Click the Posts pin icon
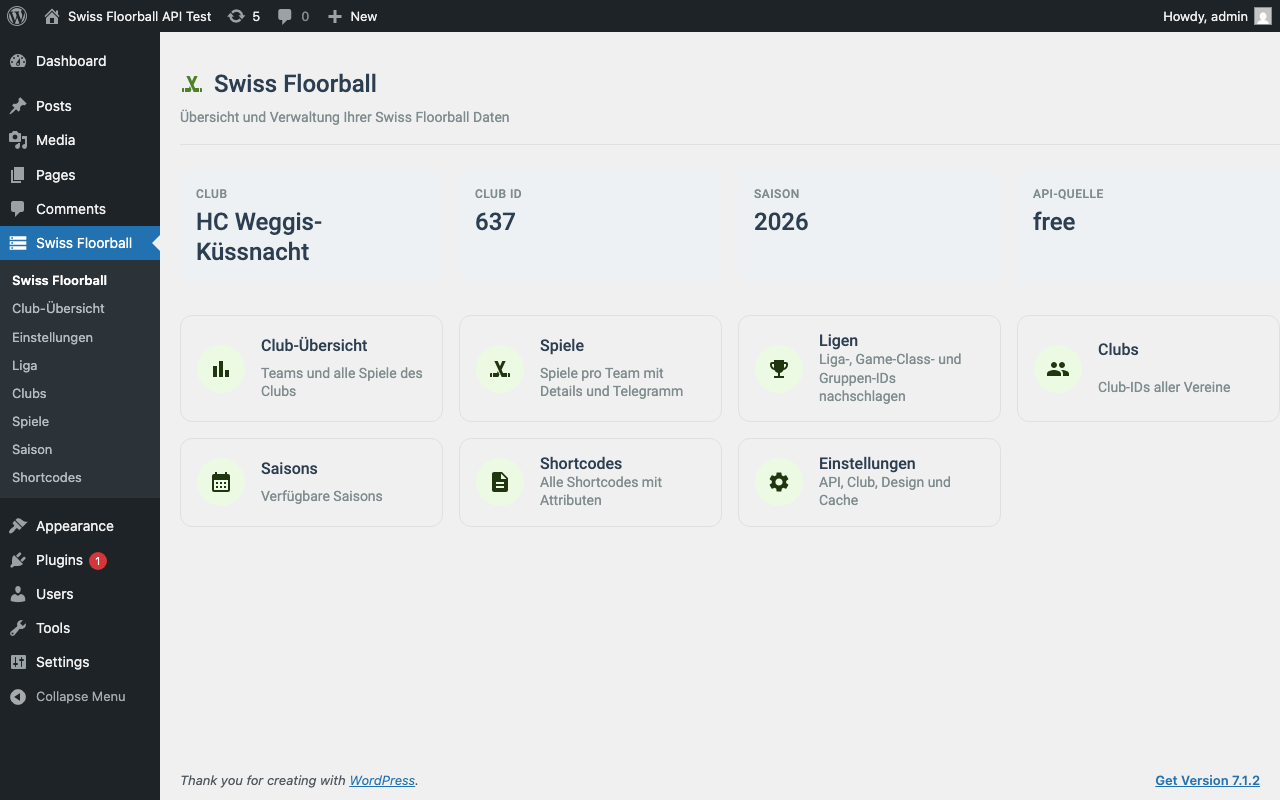The width and height of the screenshot is (1280, 800). click(x=18, y=106)
